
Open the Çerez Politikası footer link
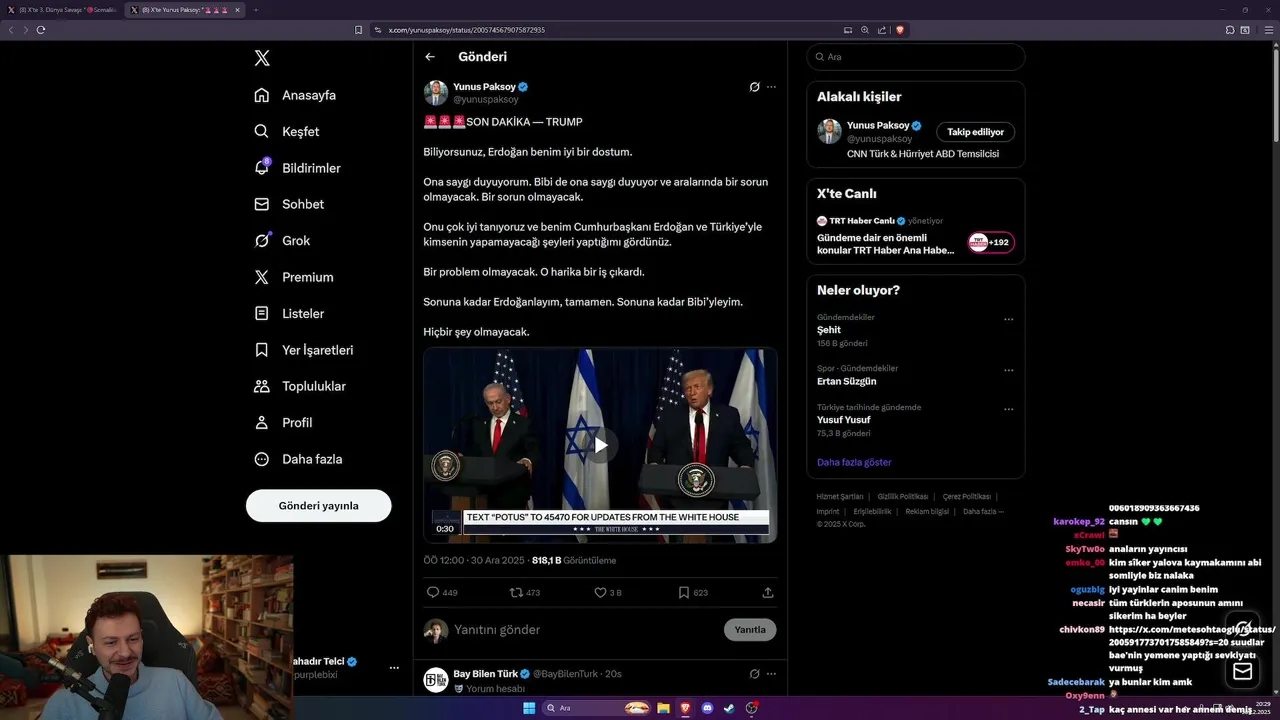pyautogui.click(x=967, y=496)
